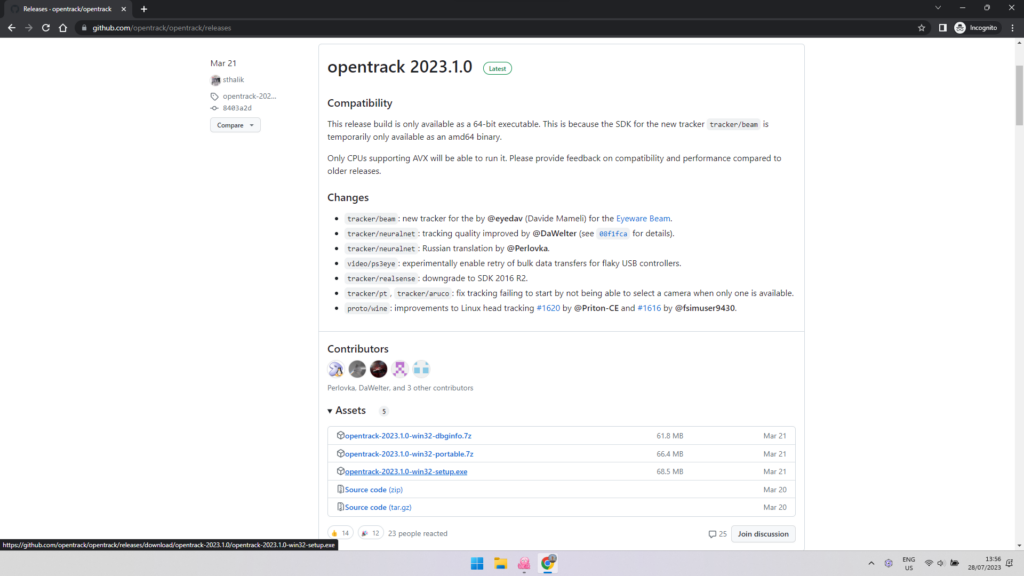This screenshot has width=1024, height=576.
Task: Open pull request #1620
Action: pyautogui.click(x=548, y=308)
